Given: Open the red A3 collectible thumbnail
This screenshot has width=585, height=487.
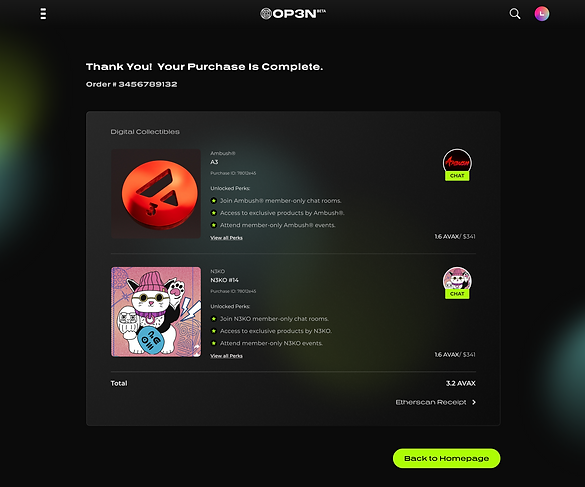Looking at the screenshot, I should click(156, 194).
